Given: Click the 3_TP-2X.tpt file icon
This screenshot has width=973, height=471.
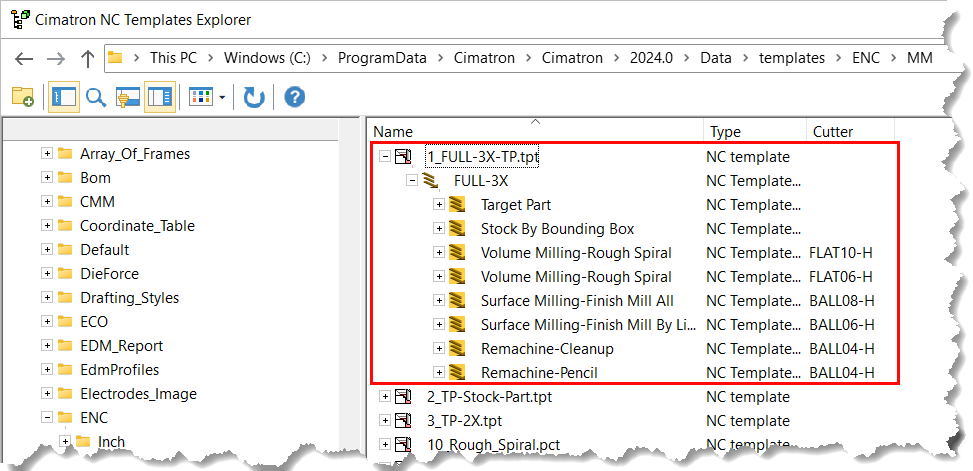Looking at the screenshot, I should tap(403, 421).
